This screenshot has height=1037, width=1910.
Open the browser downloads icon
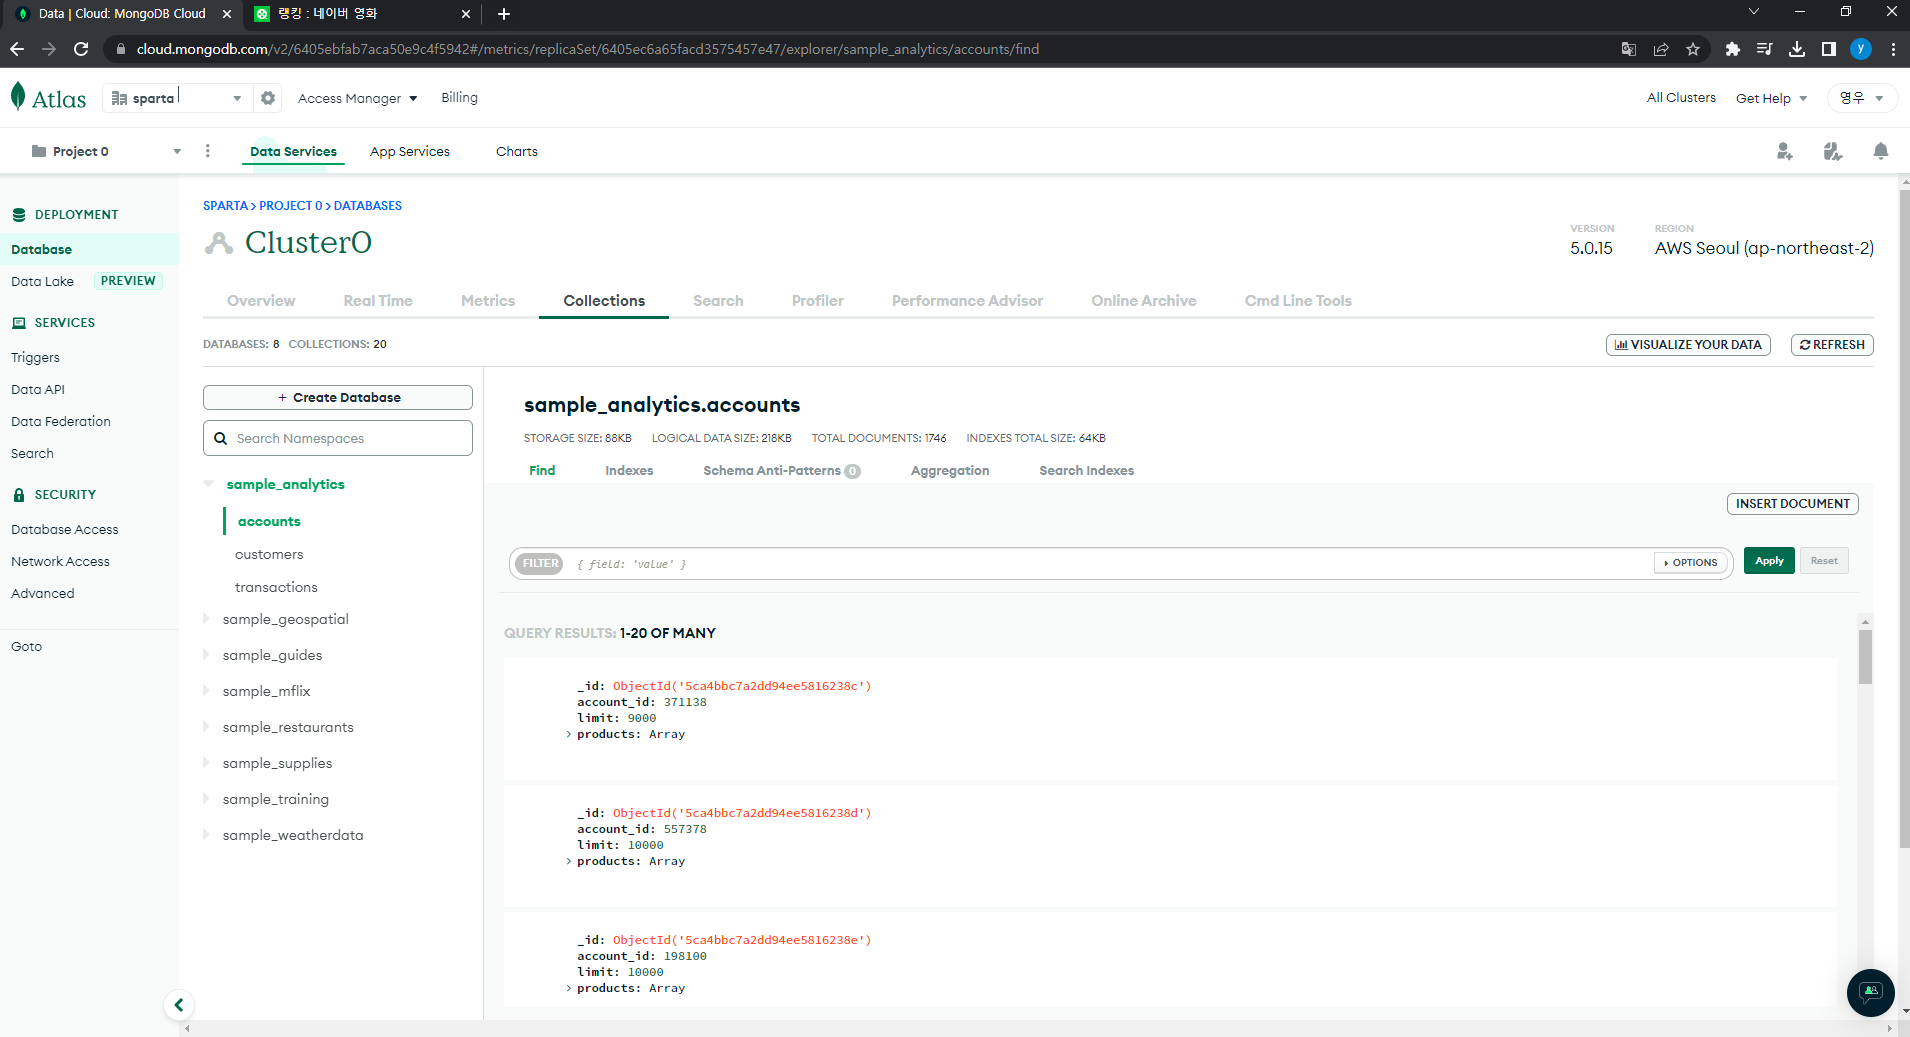pos(1797,49)
